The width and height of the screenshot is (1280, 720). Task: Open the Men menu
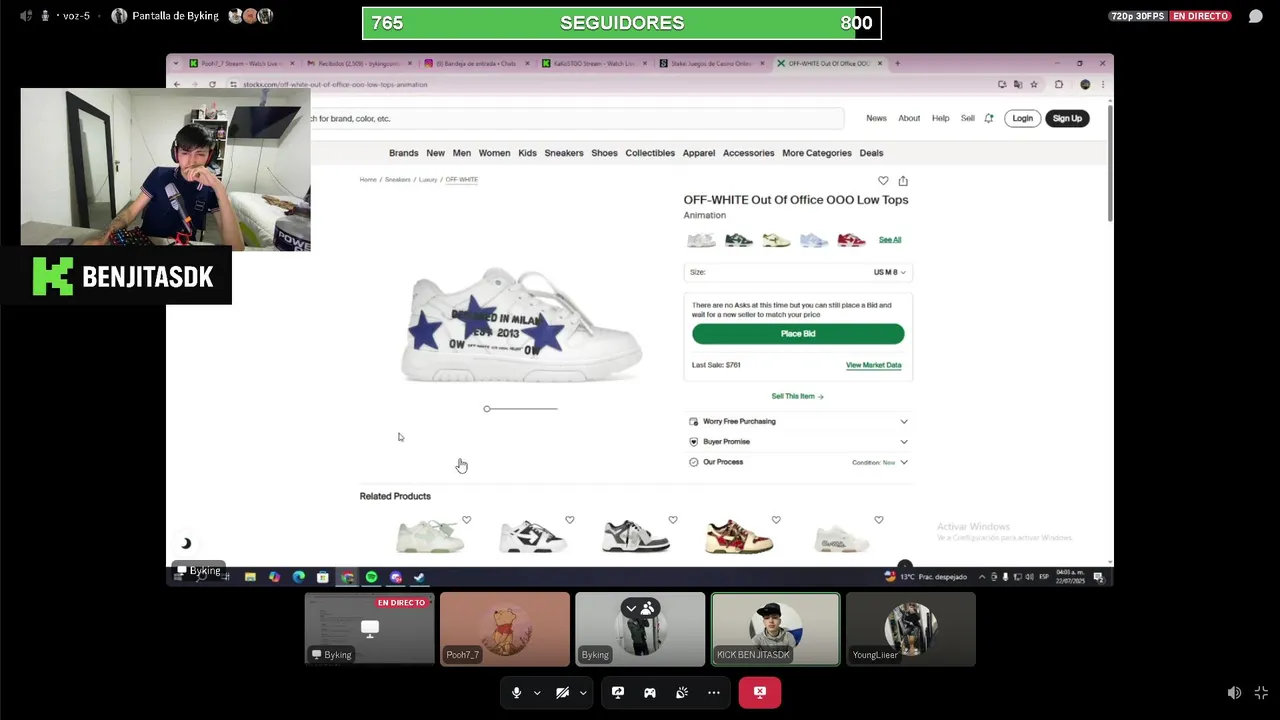(461, 153)
